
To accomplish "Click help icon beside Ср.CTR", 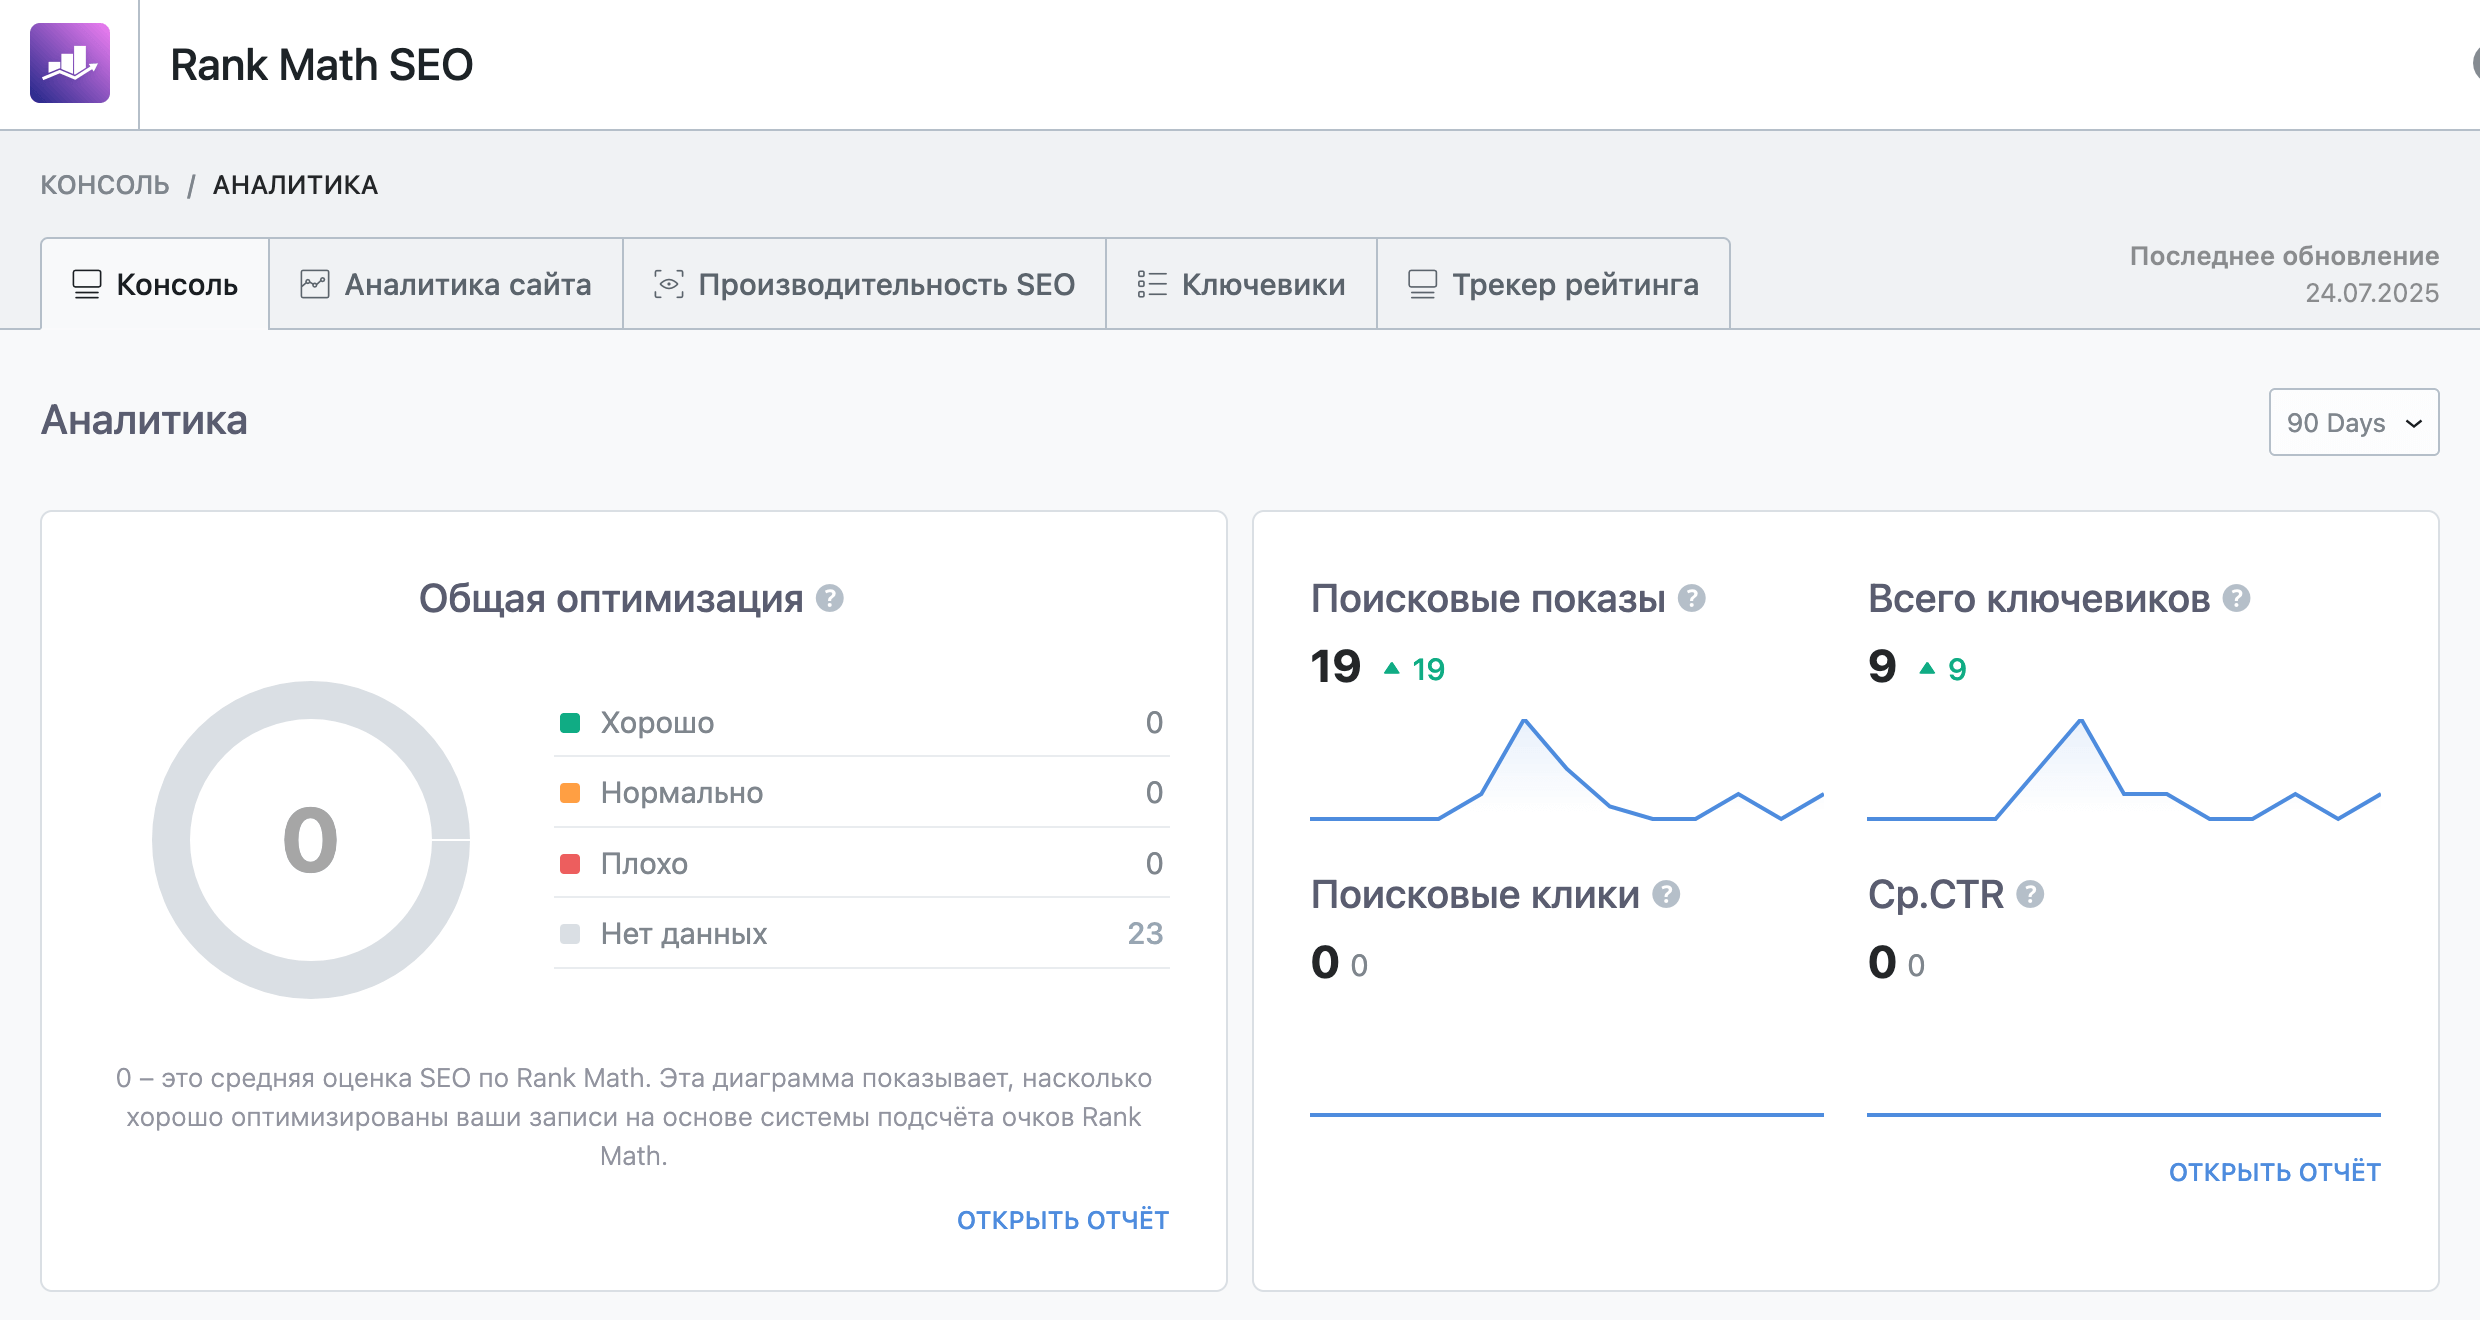I will click(x=2030, y=894).
